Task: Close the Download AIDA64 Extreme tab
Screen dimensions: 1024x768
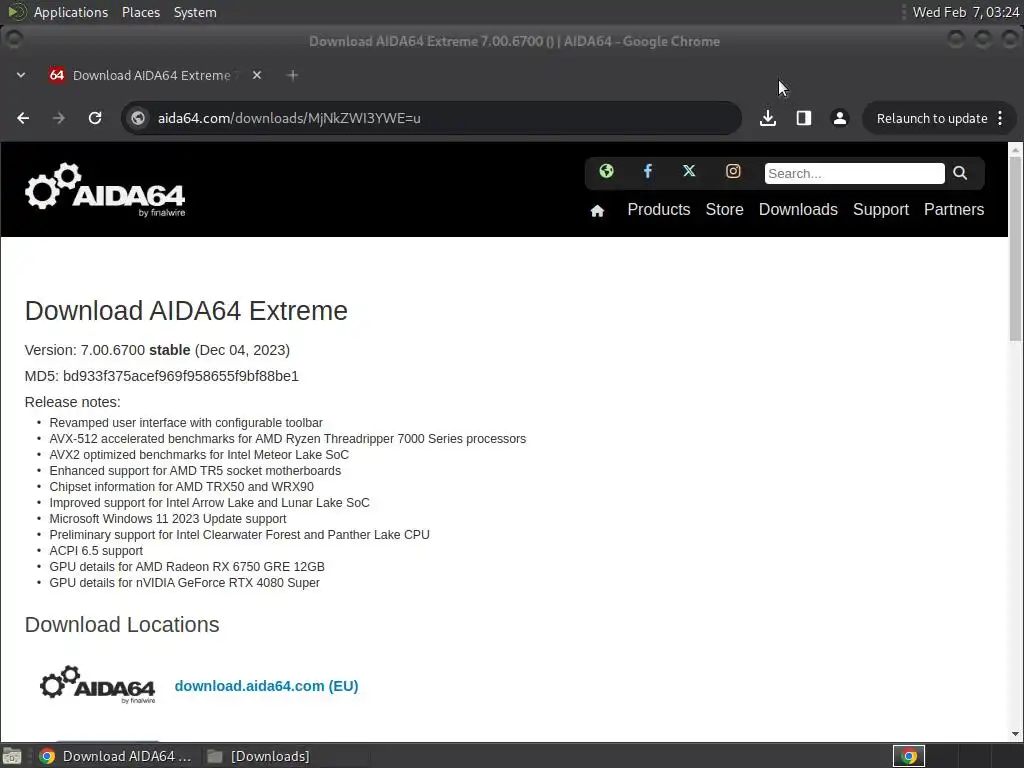Action: (x=257, y=75)
